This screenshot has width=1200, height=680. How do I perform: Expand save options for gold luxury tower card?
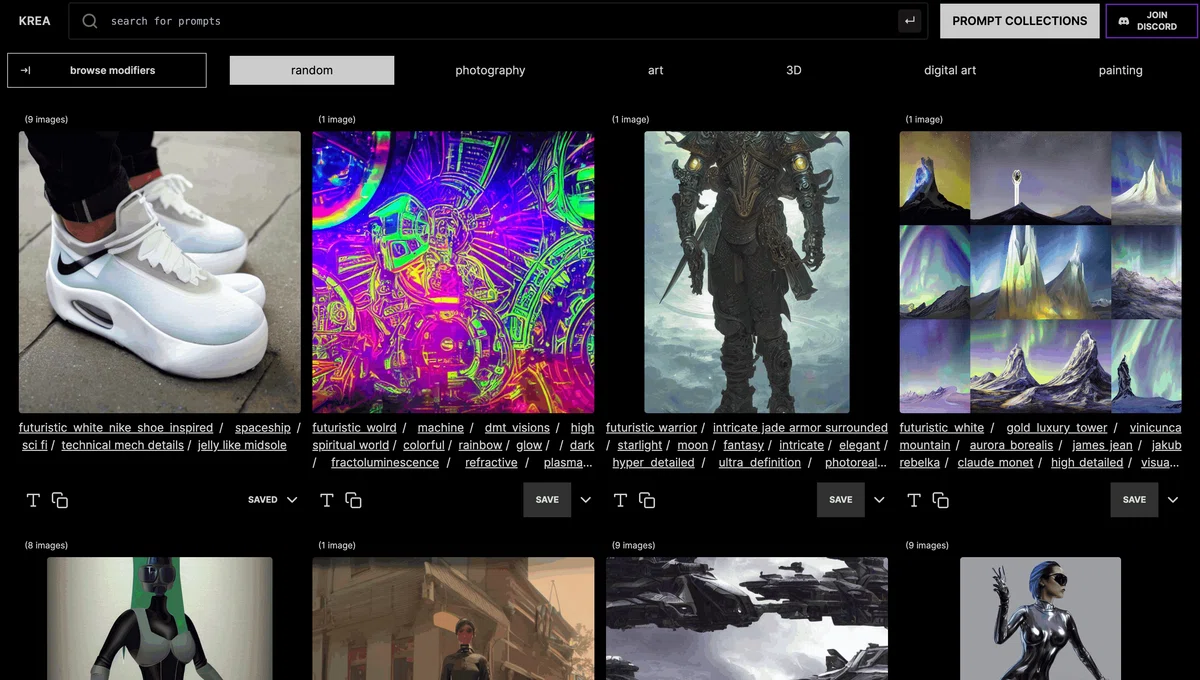(x=1173, y=500)
